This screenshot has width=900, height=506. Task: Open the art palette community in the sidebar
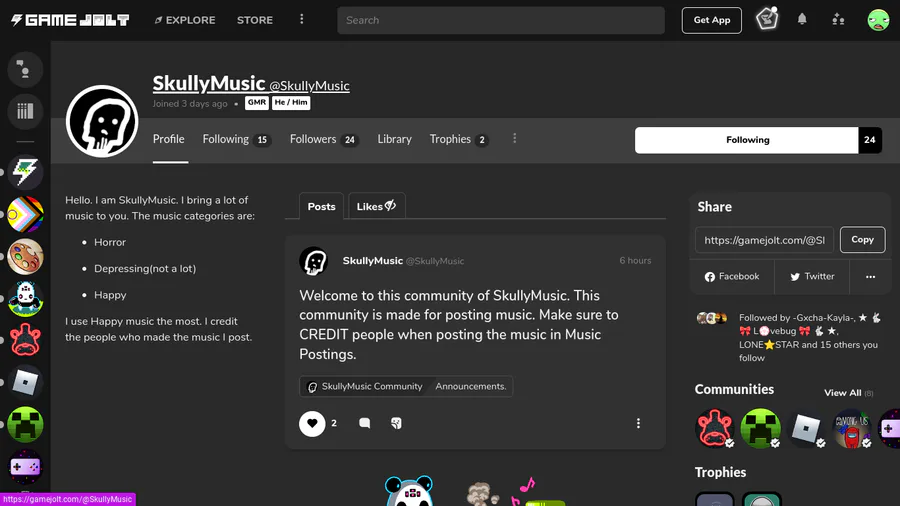pyautogui.click(x=25, y=256)
